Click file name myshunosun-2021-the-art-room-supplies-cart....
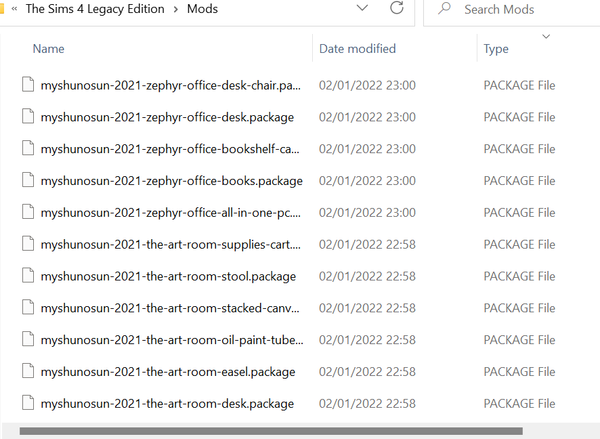 click(x=171, y=244)
